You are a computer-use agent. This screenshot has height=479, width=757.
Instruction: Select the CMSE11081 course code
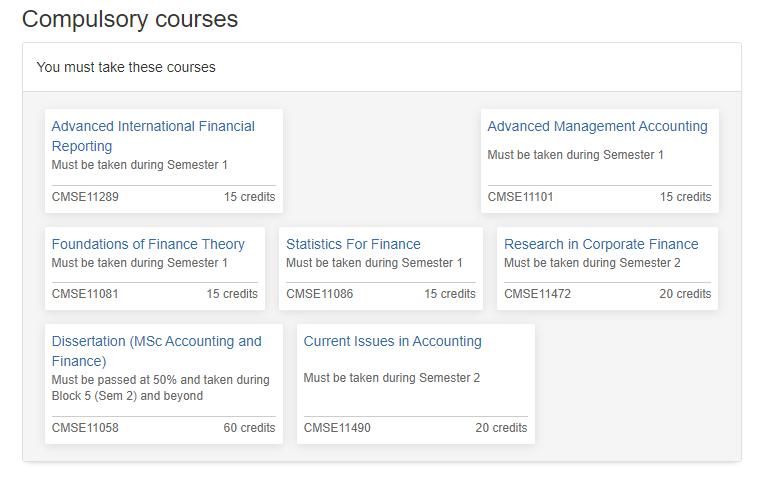[85, 294]
